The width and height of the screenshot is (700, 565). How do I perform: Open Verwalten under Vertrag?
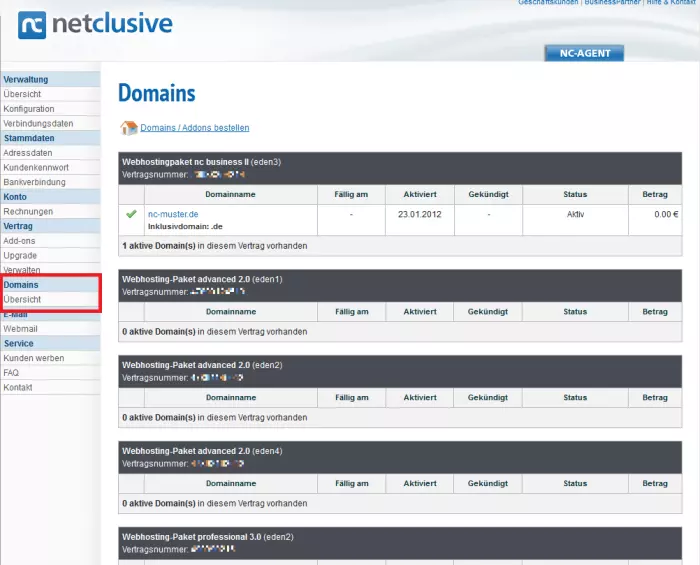[x=21, y=270]
